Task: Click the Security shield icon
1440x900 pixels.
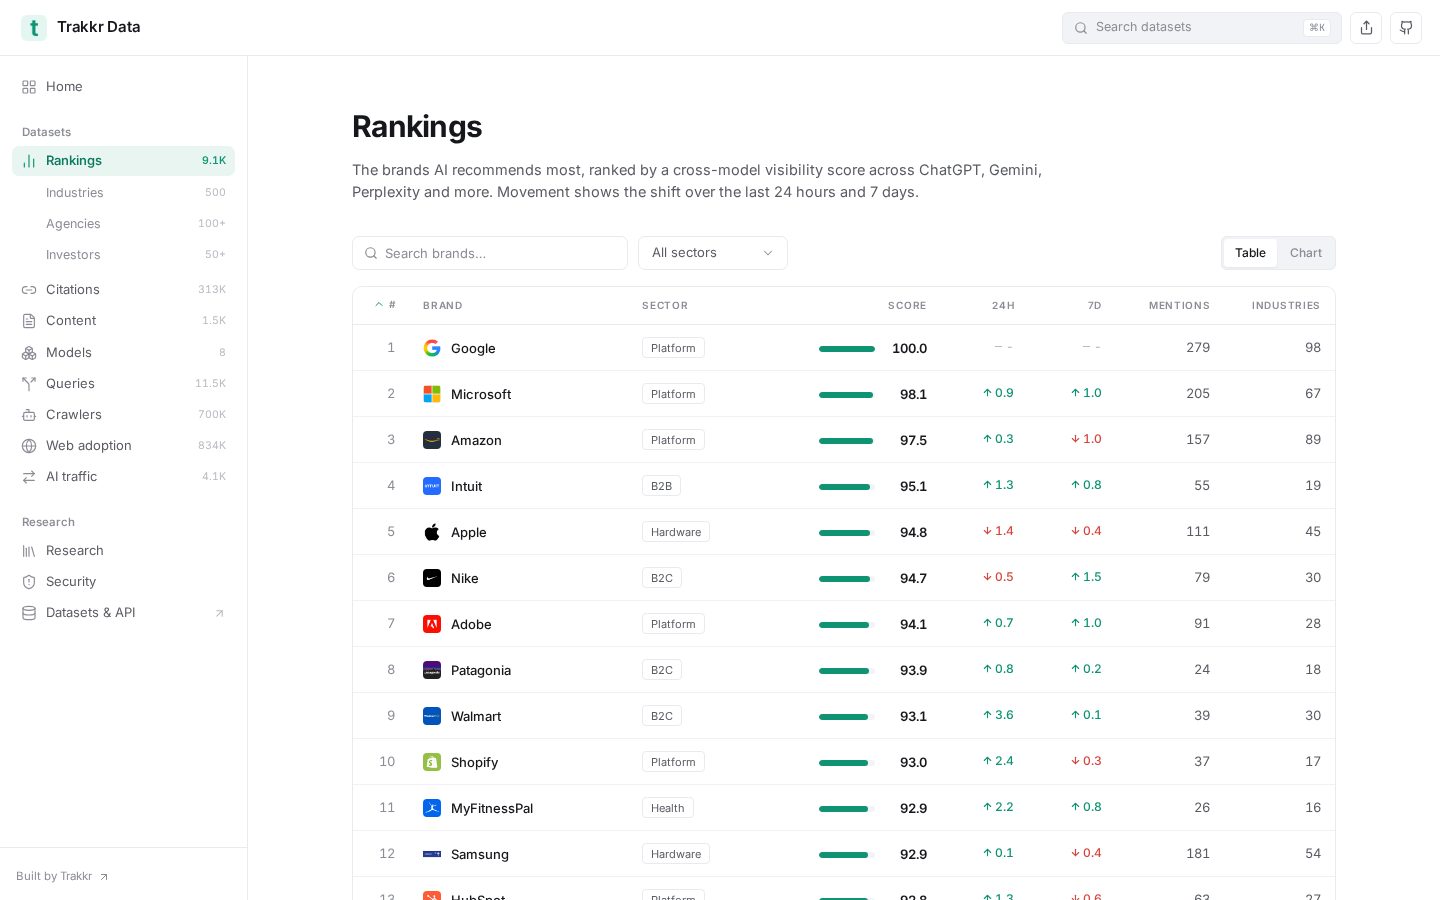Action: 29,582
